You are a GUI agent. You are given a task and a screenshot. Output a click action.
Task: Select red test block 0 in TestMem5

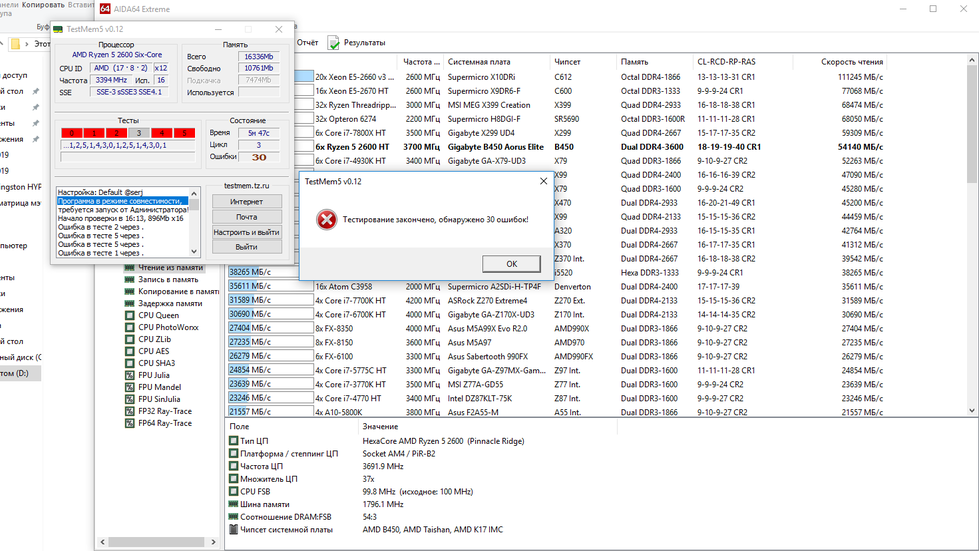pos(72,133)
